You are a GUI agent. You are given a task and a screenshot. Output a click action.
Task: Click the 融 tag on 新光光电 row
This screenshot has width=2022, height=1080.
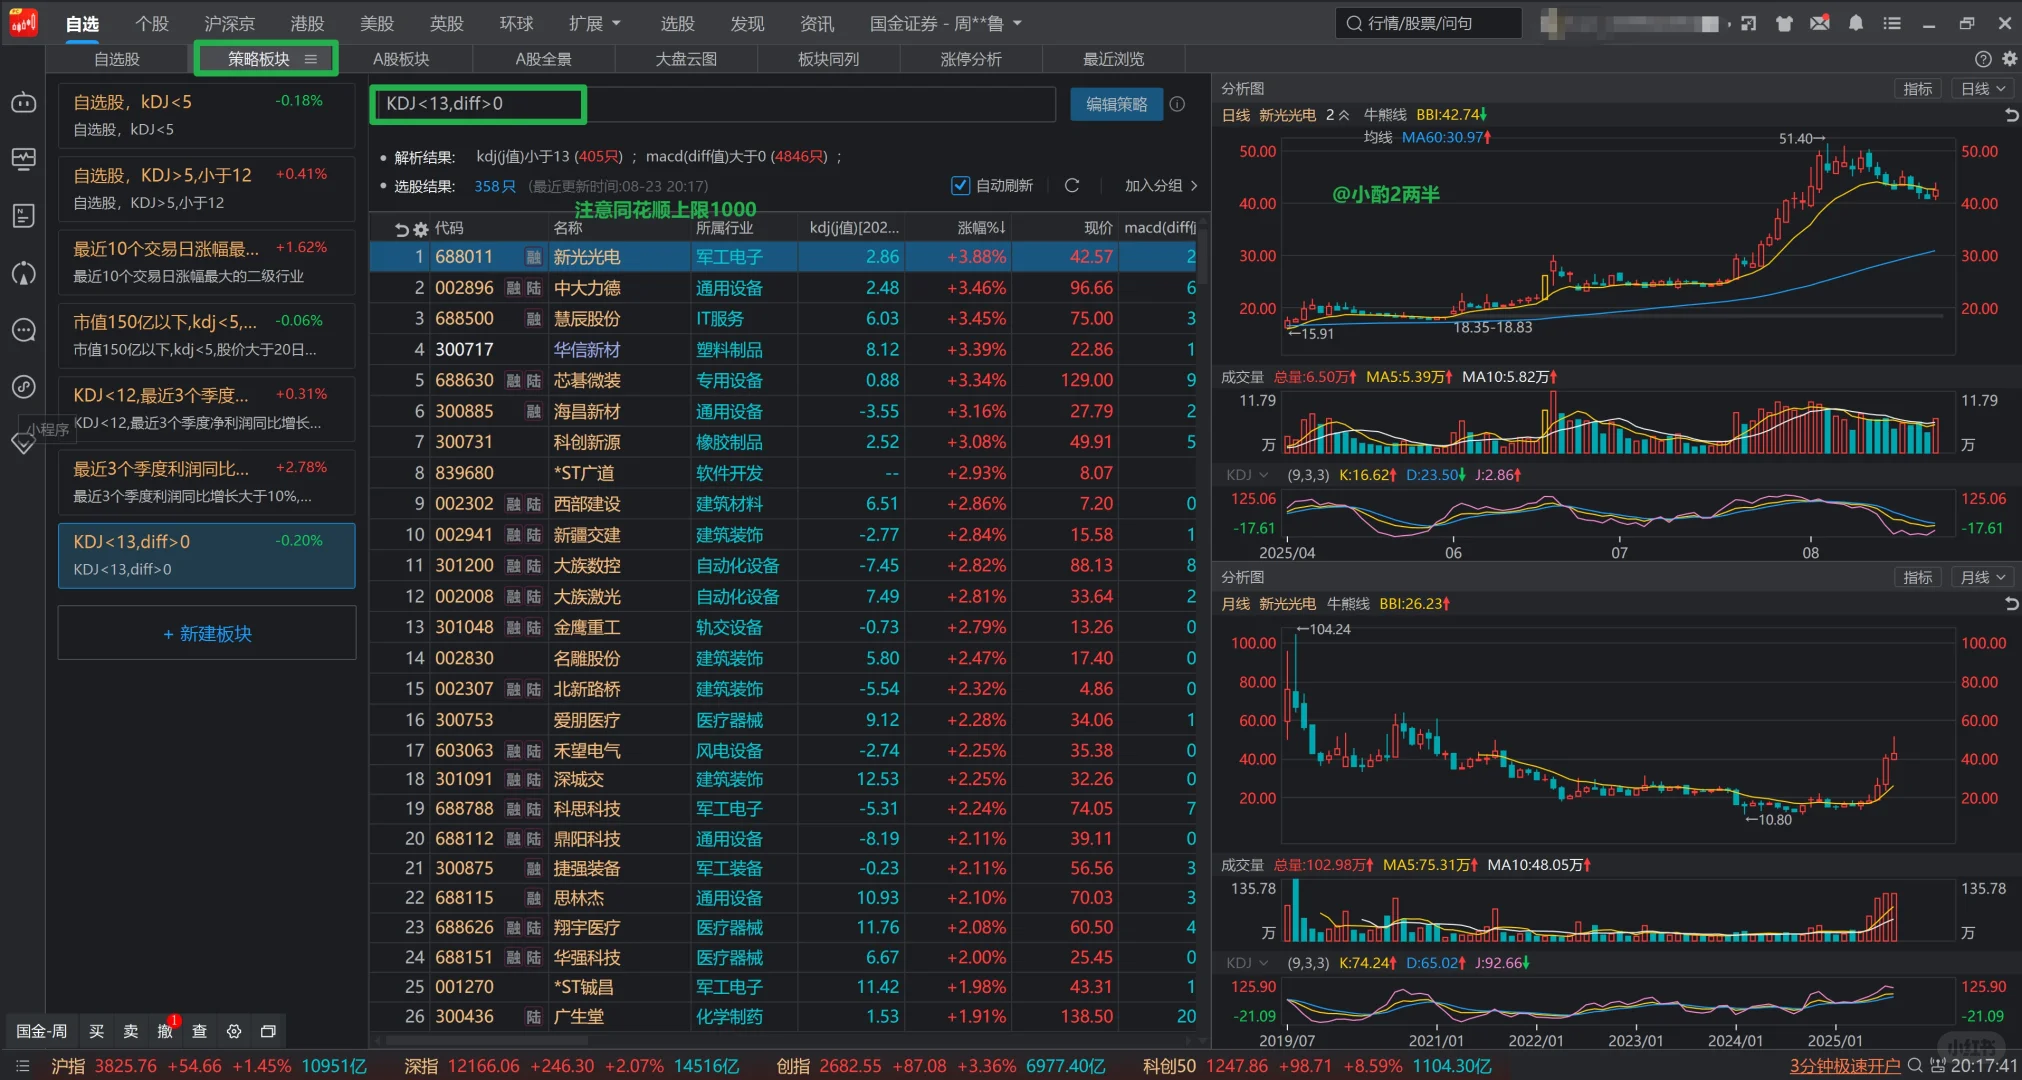(534, 257)
